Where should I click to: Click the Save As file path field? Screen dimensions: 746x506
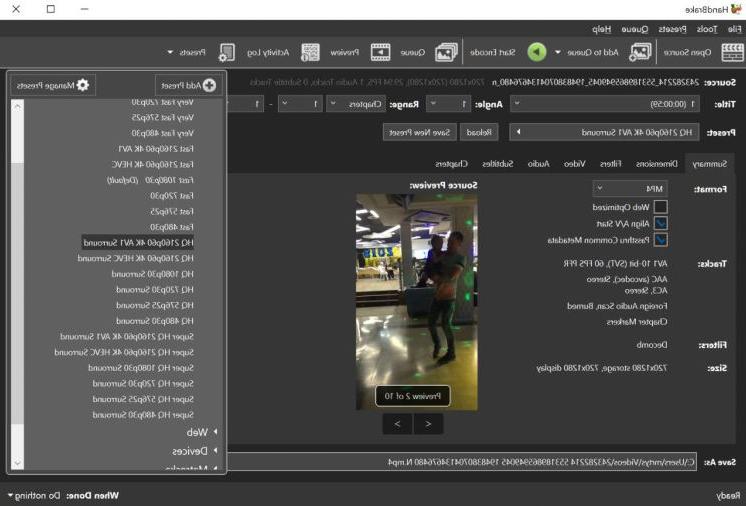pyautogui.click(x=462, y=462)
